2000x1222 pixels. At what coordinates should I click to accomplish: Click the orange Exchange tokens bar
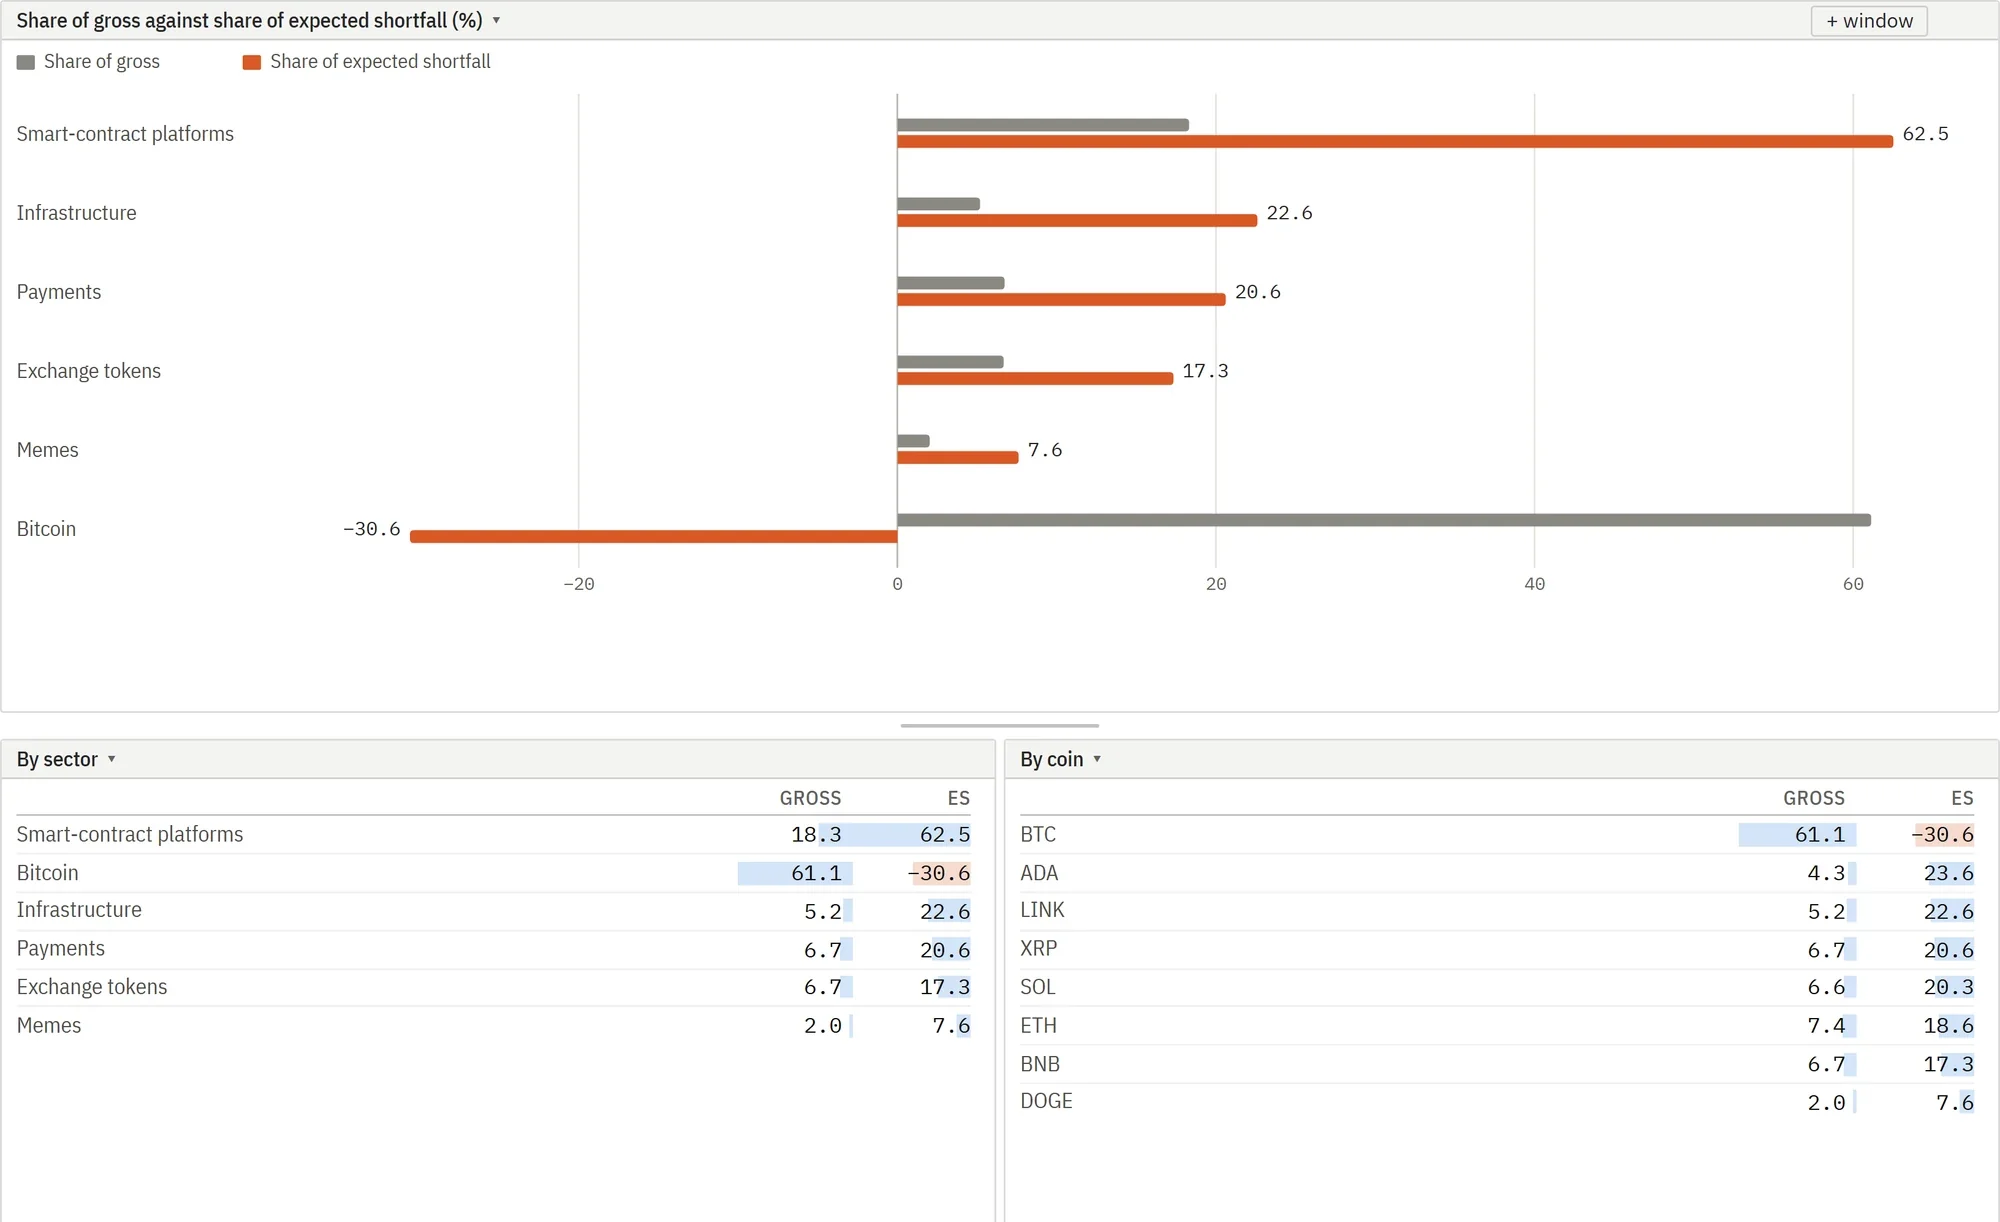pos(1035,379)
